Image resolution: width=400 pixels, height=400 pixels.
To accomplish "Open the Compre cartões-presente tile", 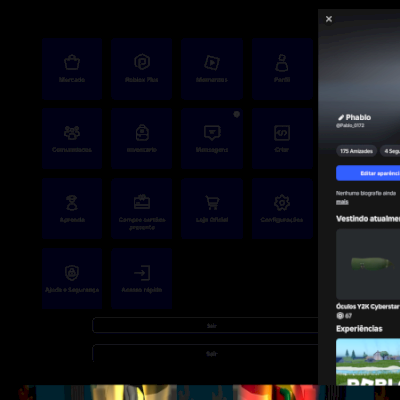I will [x=142, y=208].
